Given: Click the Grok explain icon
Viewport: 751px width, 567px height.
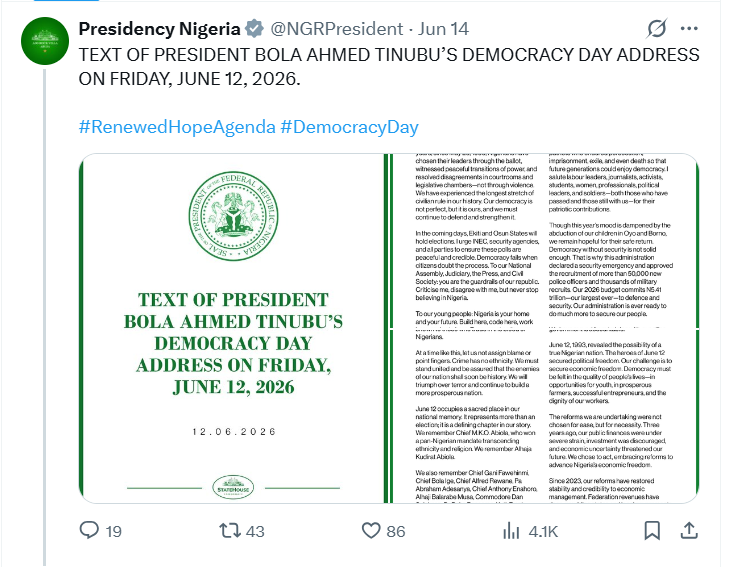Looking at the screenshot, I should 656,29.
